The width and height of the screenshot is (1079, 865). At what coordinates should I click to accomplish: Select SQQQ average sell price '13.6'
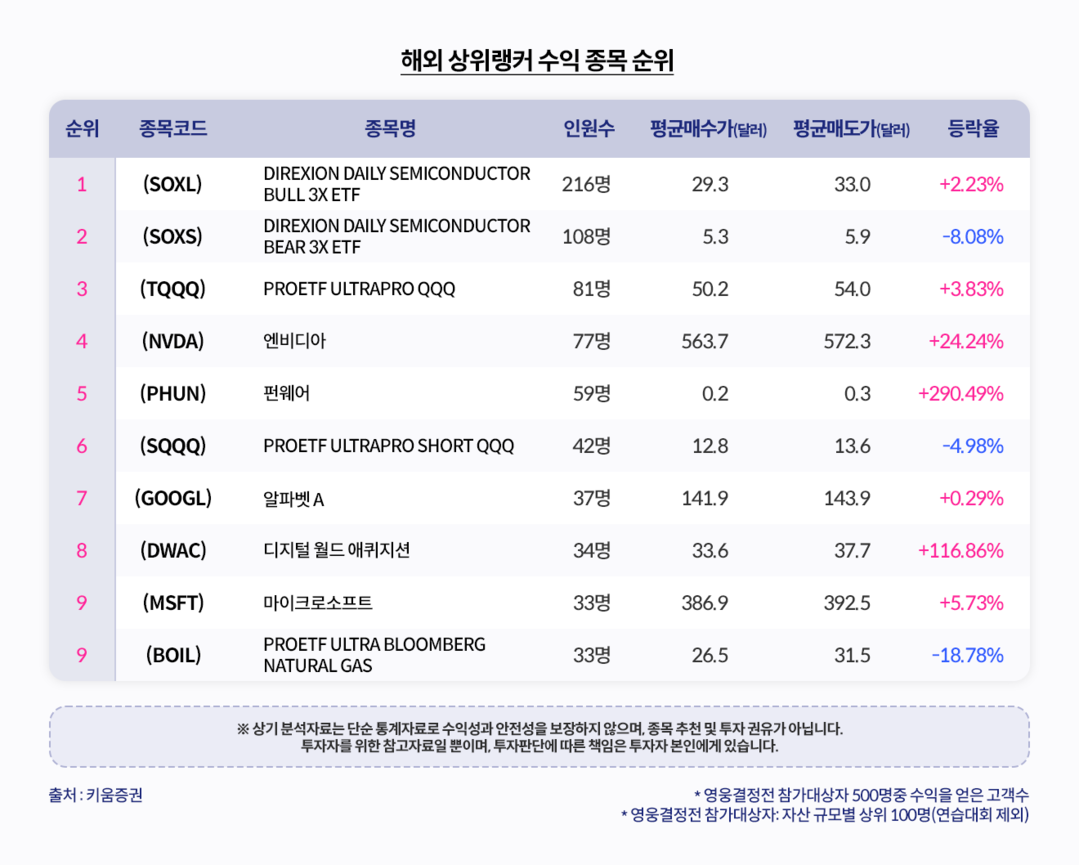(x=853, y=446)
